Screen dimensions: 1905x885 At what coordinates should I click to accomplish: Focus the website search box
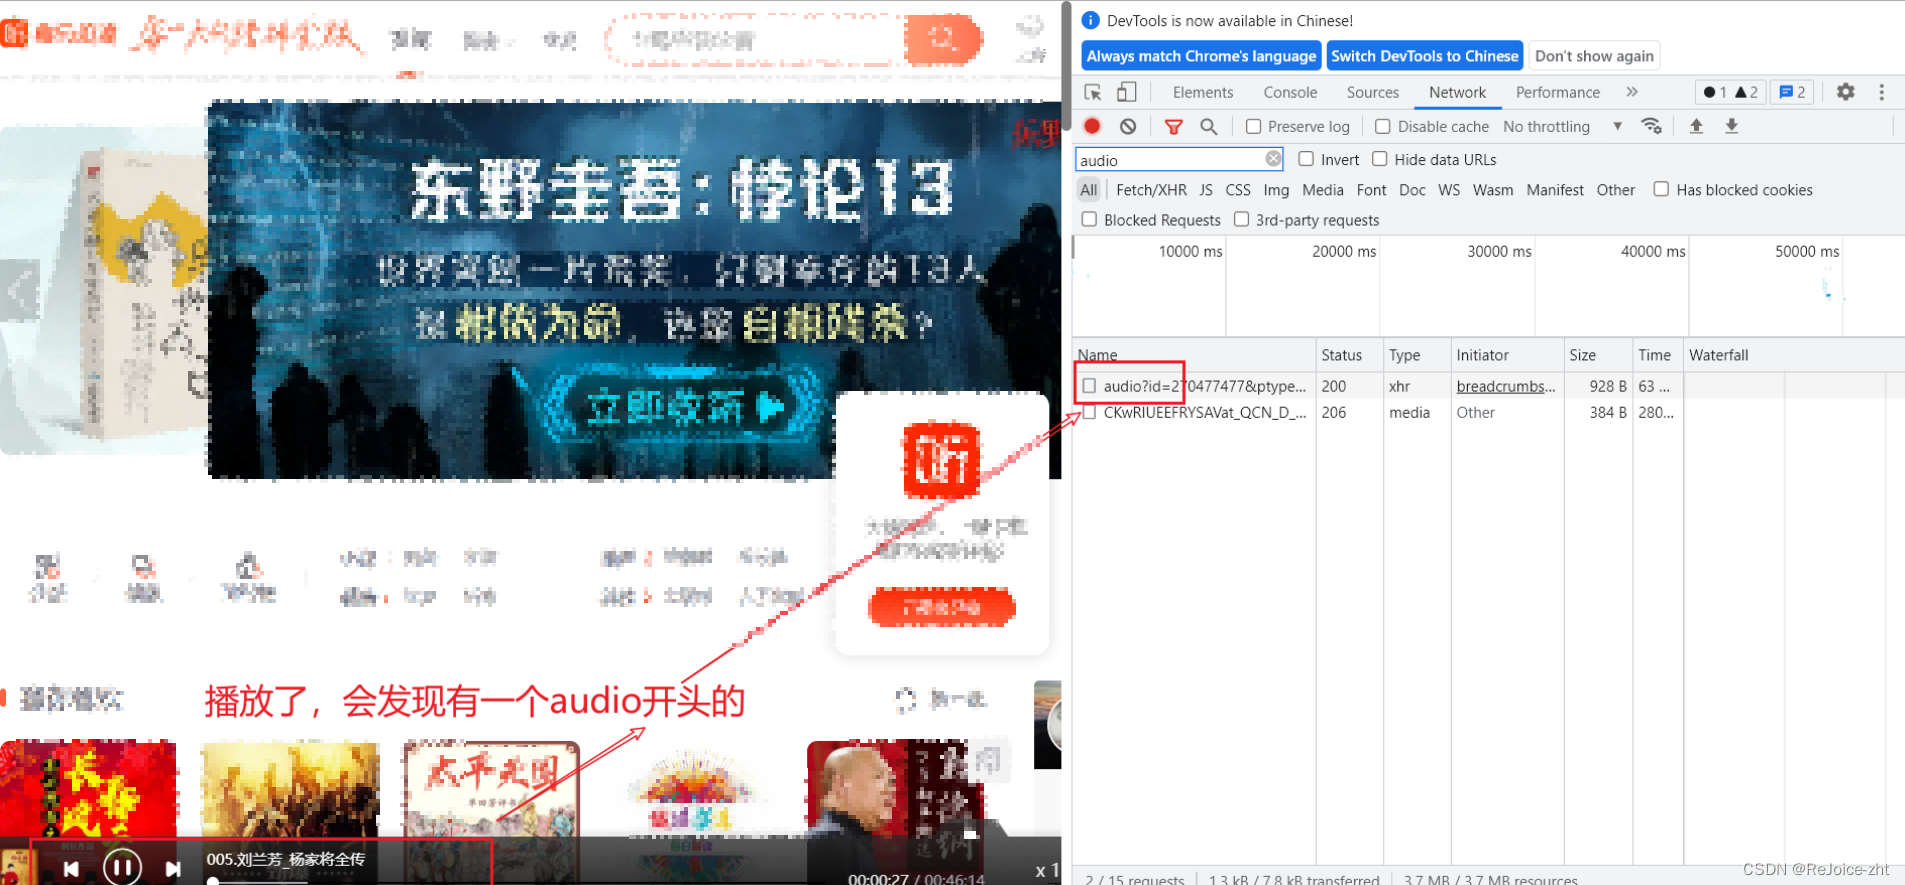click(x=755, y=40)
